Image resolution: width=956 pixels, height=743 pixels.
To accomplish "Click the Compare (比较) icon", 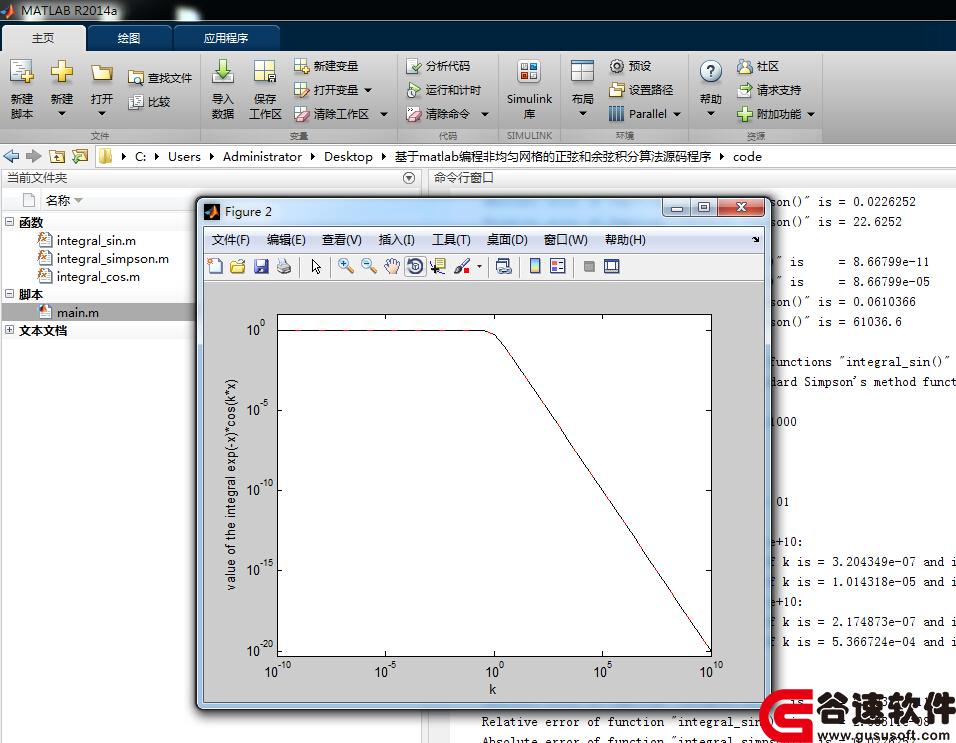I will [135, 102].
